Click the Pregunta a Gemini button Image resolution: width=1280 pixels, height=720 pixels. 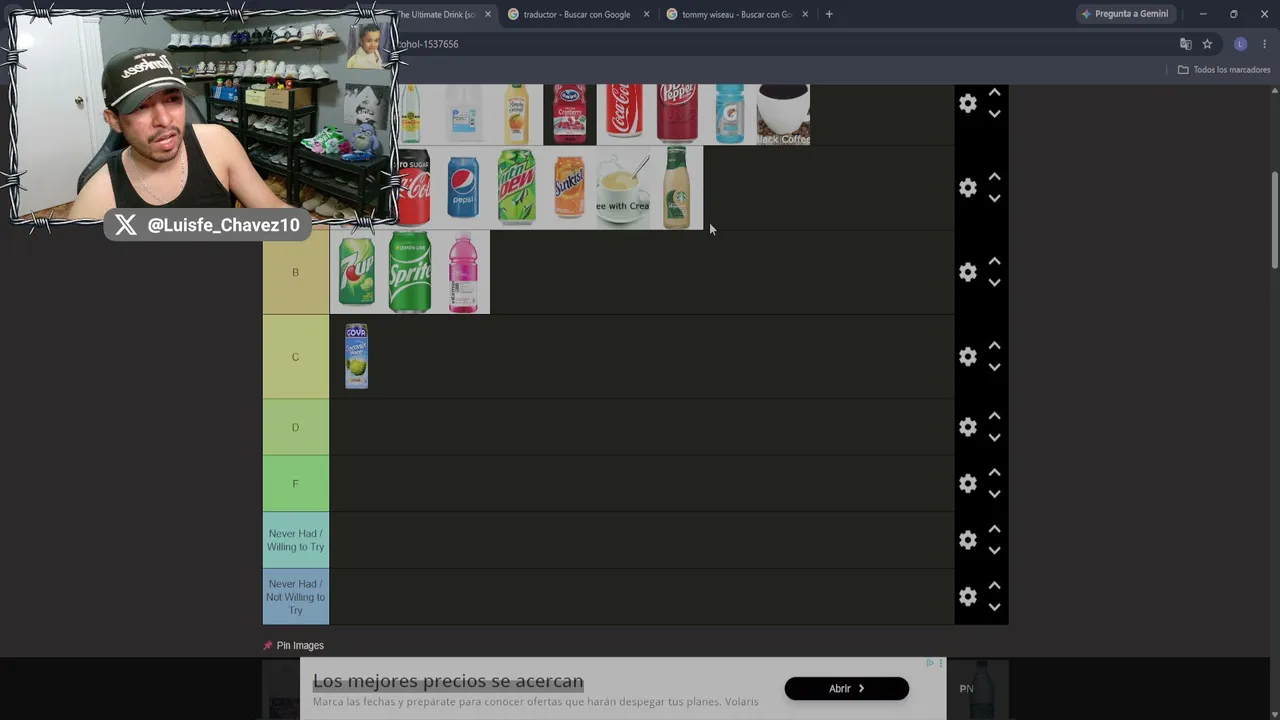point(1125,14)
